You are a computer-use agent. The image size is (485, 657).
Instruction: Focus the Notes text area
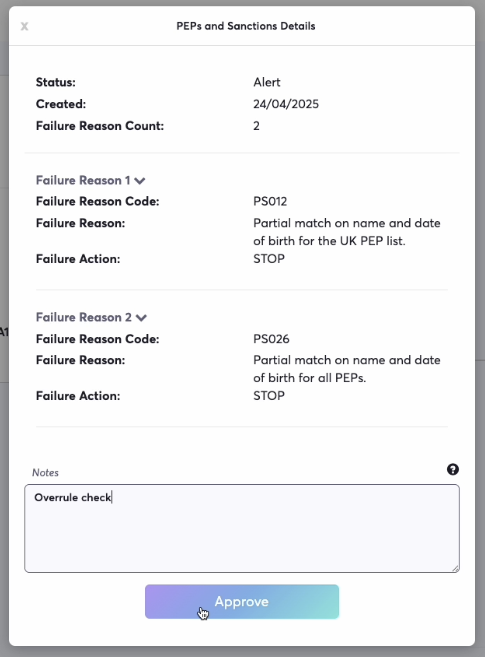point(242,528)
